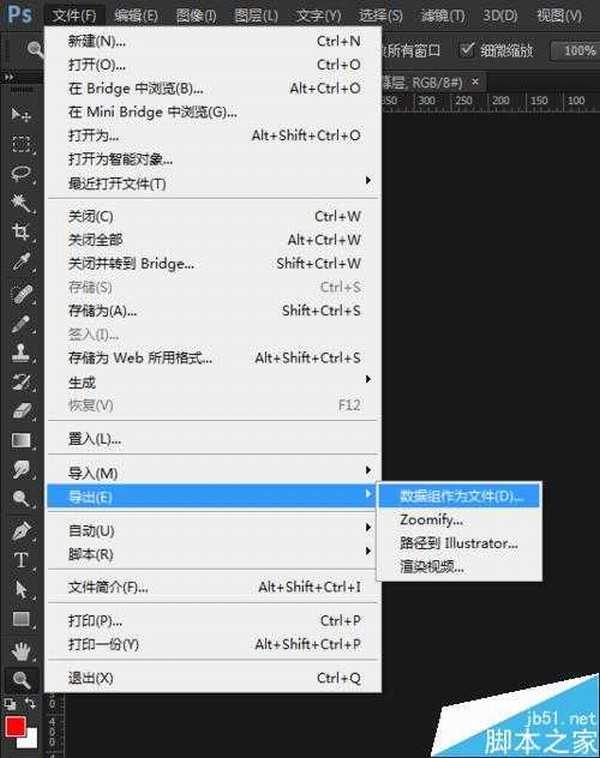Reset default foreground/background colors icon

point(10,703)
